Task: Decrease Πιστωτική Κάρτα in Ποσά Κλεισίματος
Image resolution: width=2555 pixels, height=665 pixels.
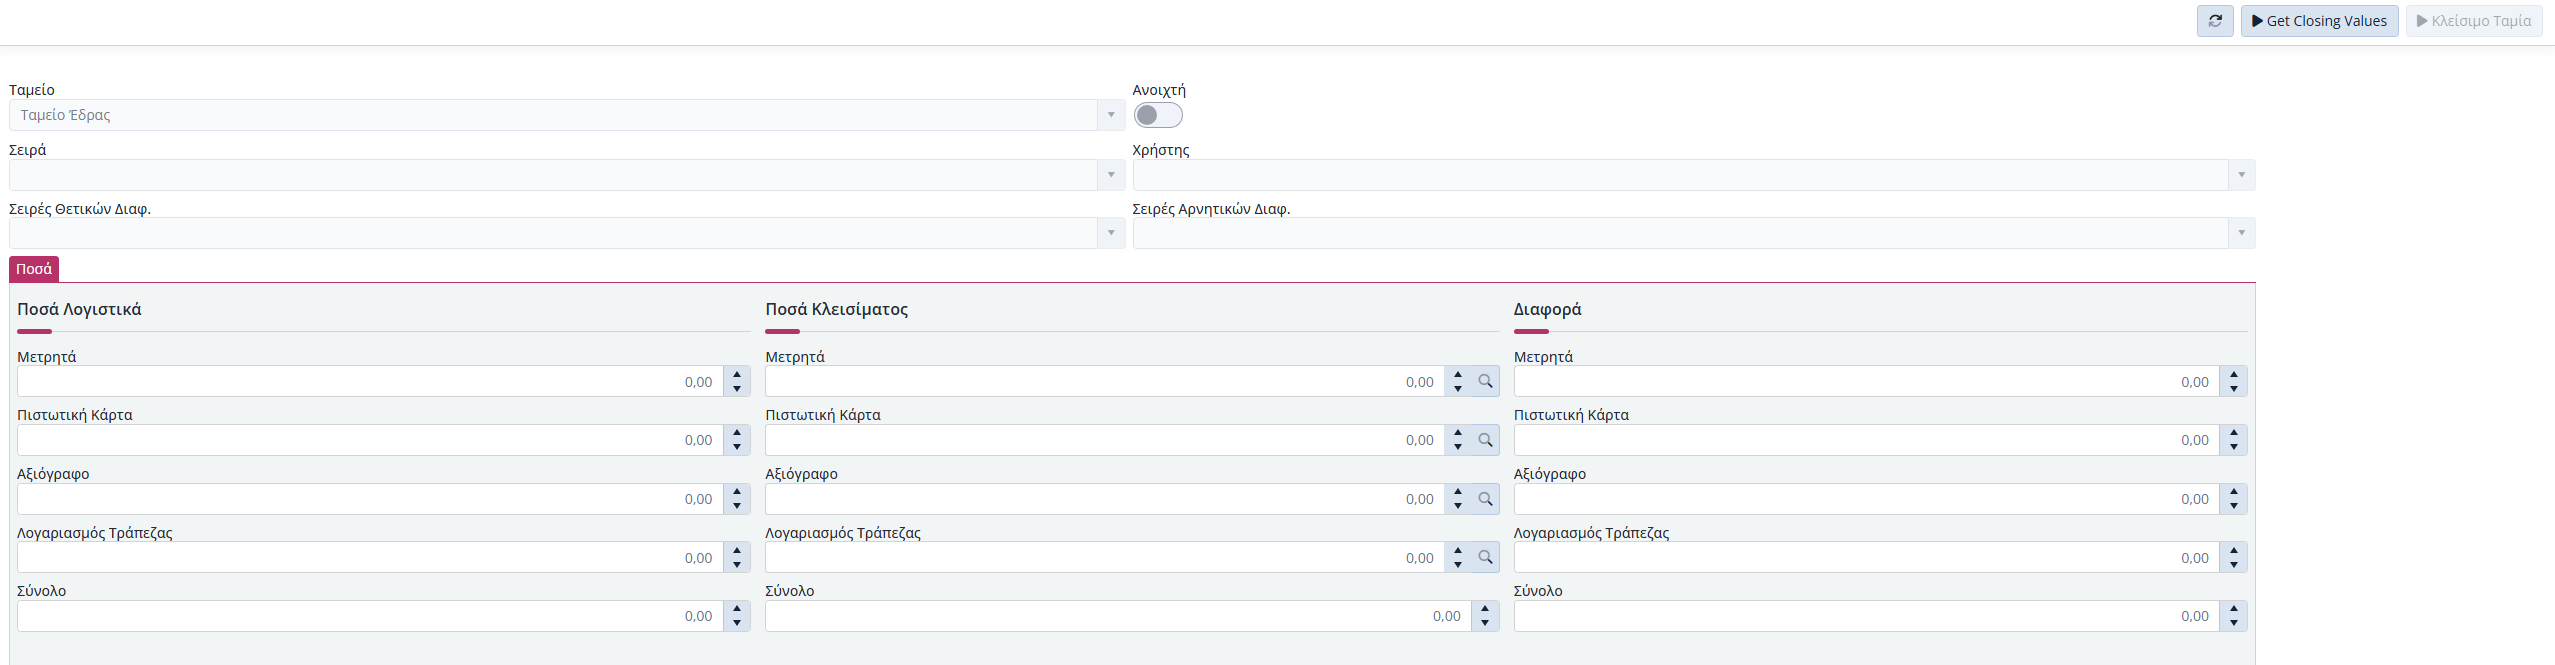Action: 1458,447
